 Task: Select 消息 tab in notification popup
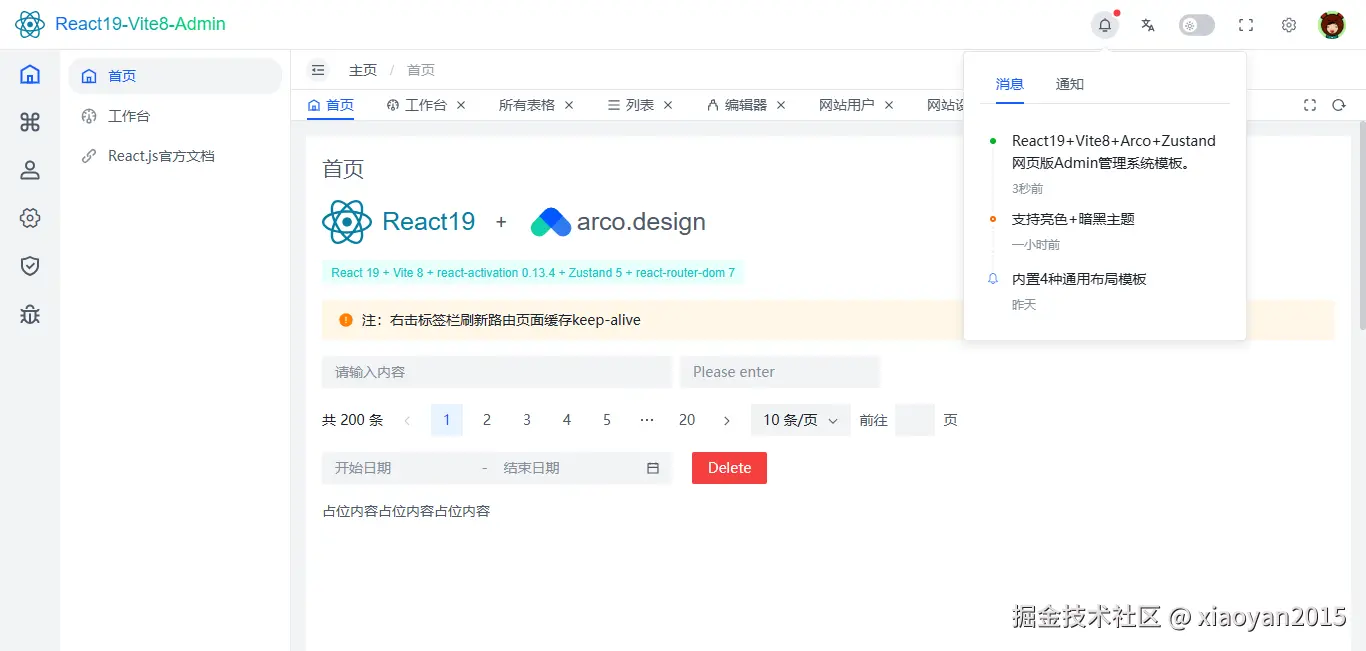[x=1010, y=84]
